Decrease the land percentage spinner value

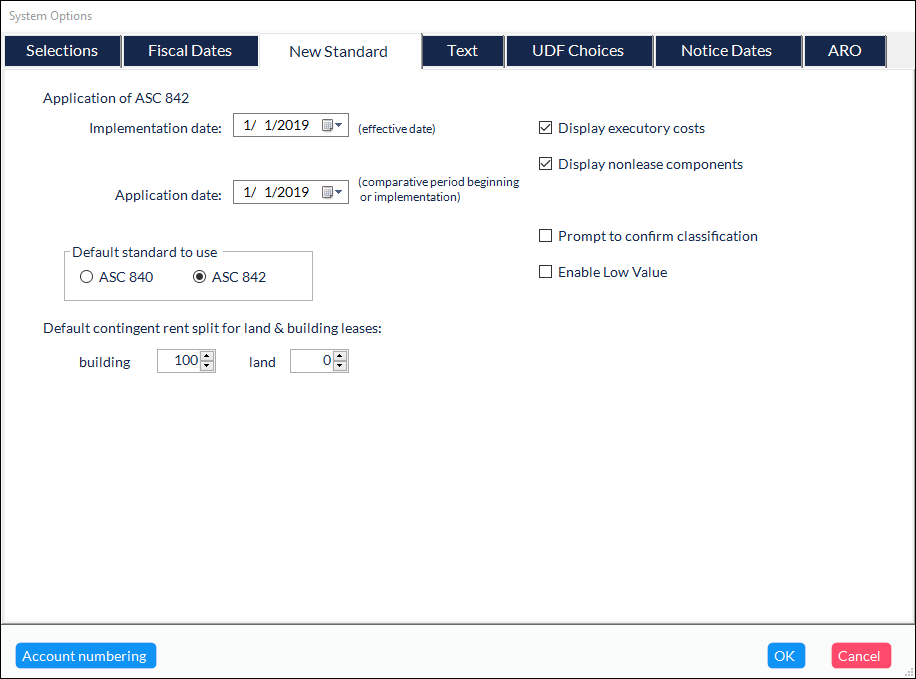click(340, 366)
